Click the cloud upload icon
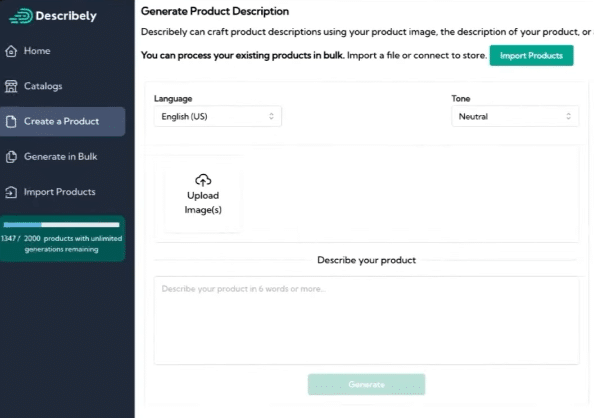 click(203, 180)
